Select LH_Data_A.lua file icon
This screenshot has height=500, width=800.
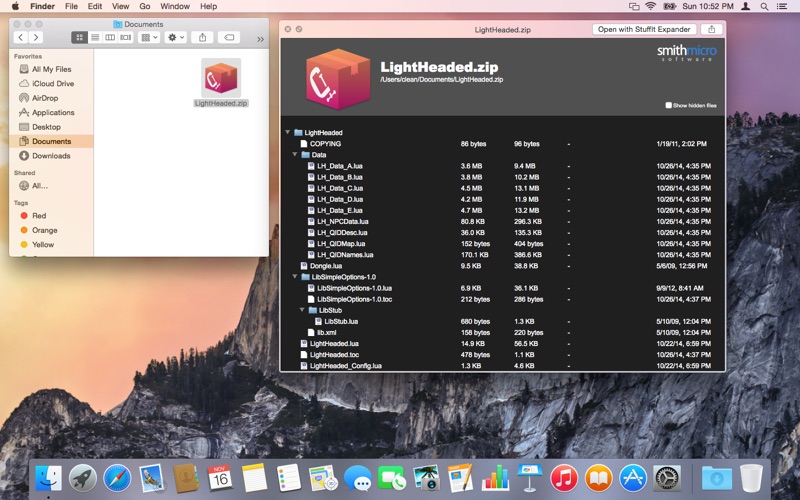311,166
